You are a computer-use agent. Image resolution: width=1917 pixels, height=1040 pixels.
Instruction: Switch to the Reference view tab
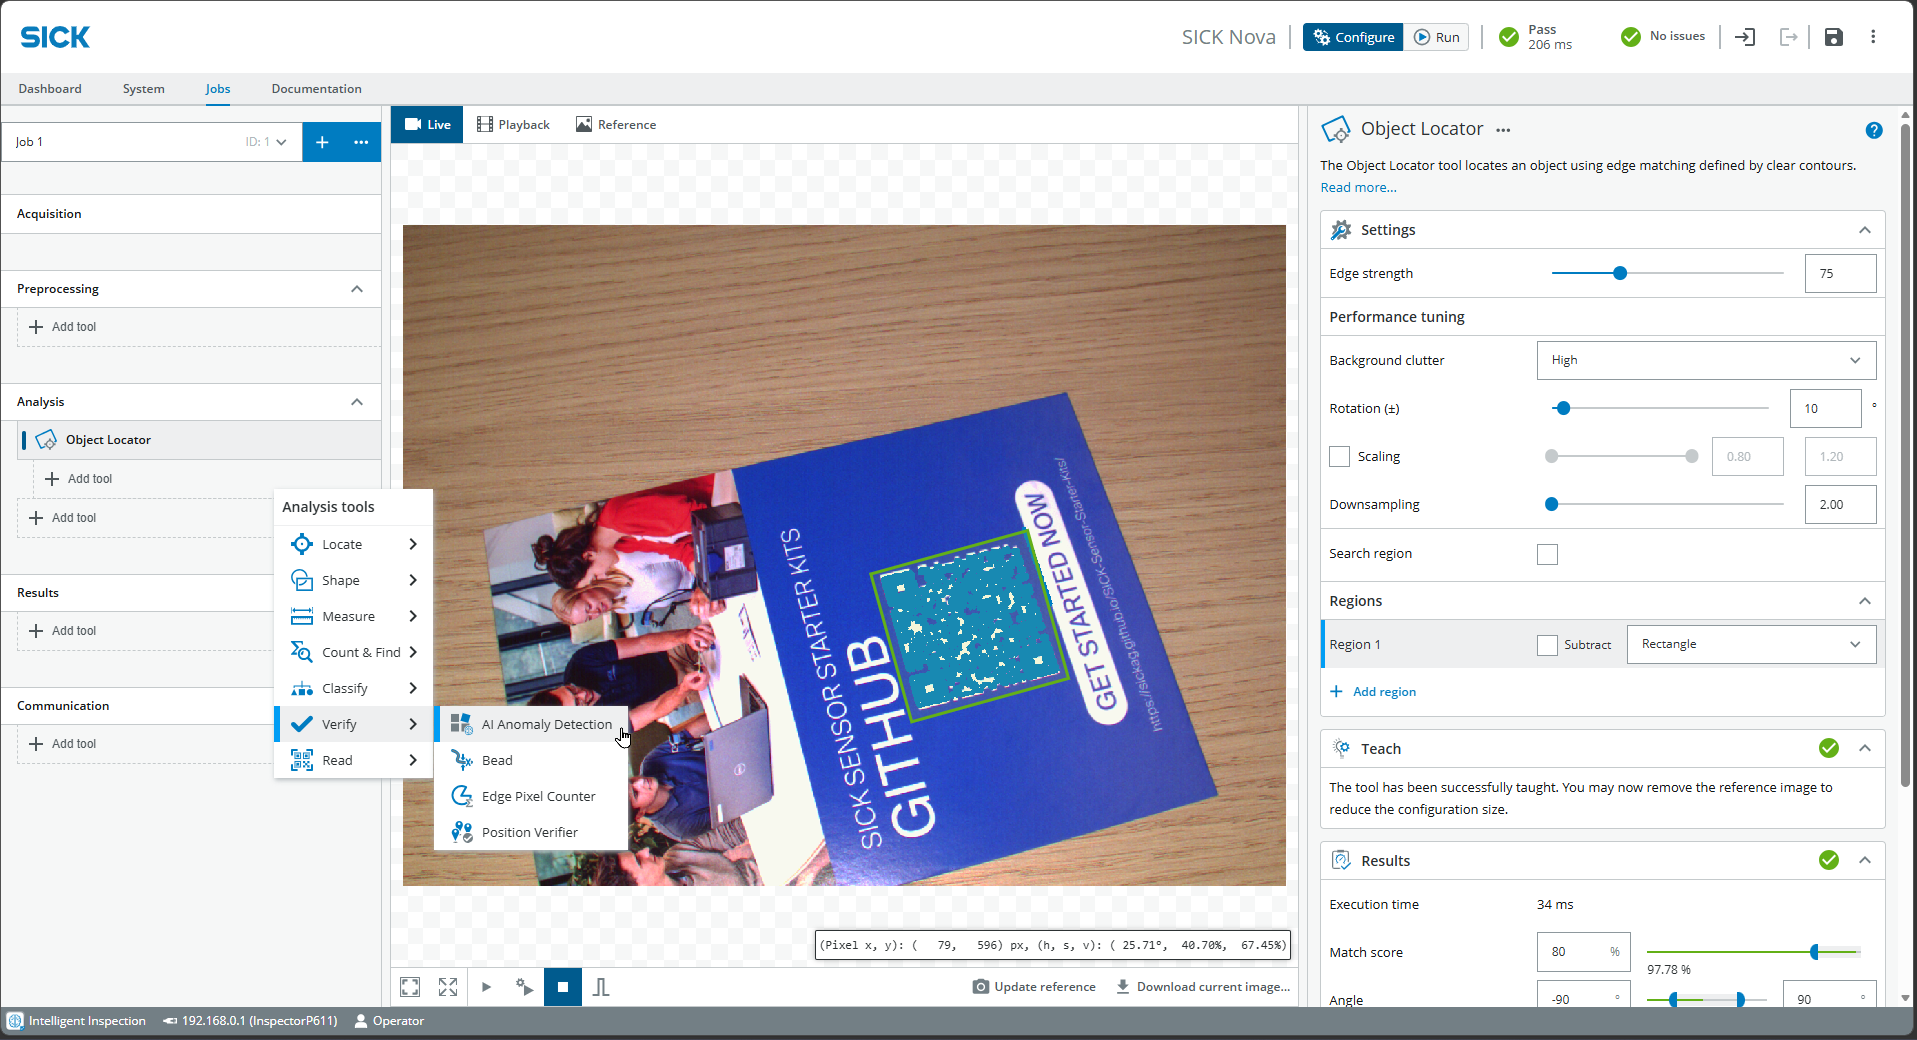(x=616, y=125)
